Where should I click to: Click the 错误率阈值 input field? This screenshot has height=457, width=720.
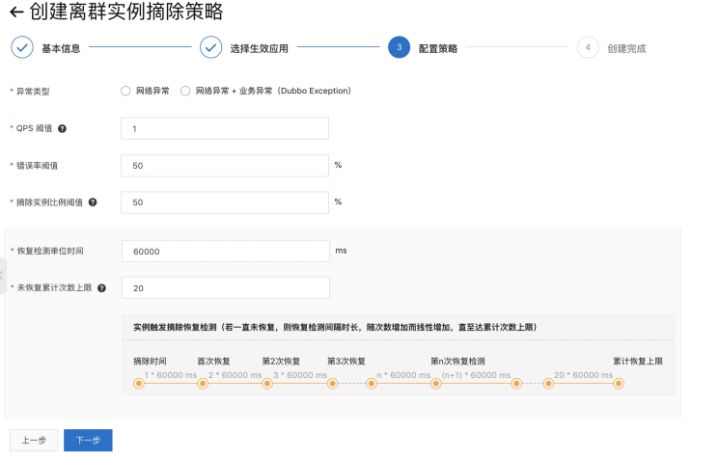coord(225,165)
